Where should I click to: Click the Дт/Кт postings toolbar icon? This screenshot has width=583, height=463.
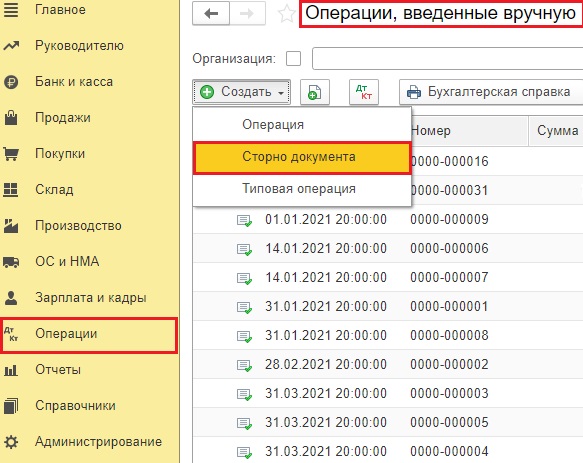(364, 92)
